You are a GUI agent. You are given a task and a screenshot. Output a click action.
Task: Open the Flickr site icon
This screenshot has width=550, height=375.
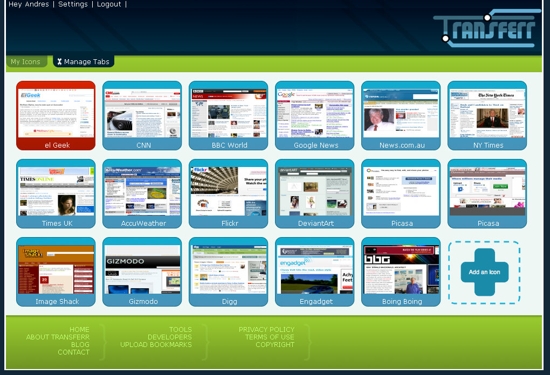pyautogui.click(x=228, y=194)
